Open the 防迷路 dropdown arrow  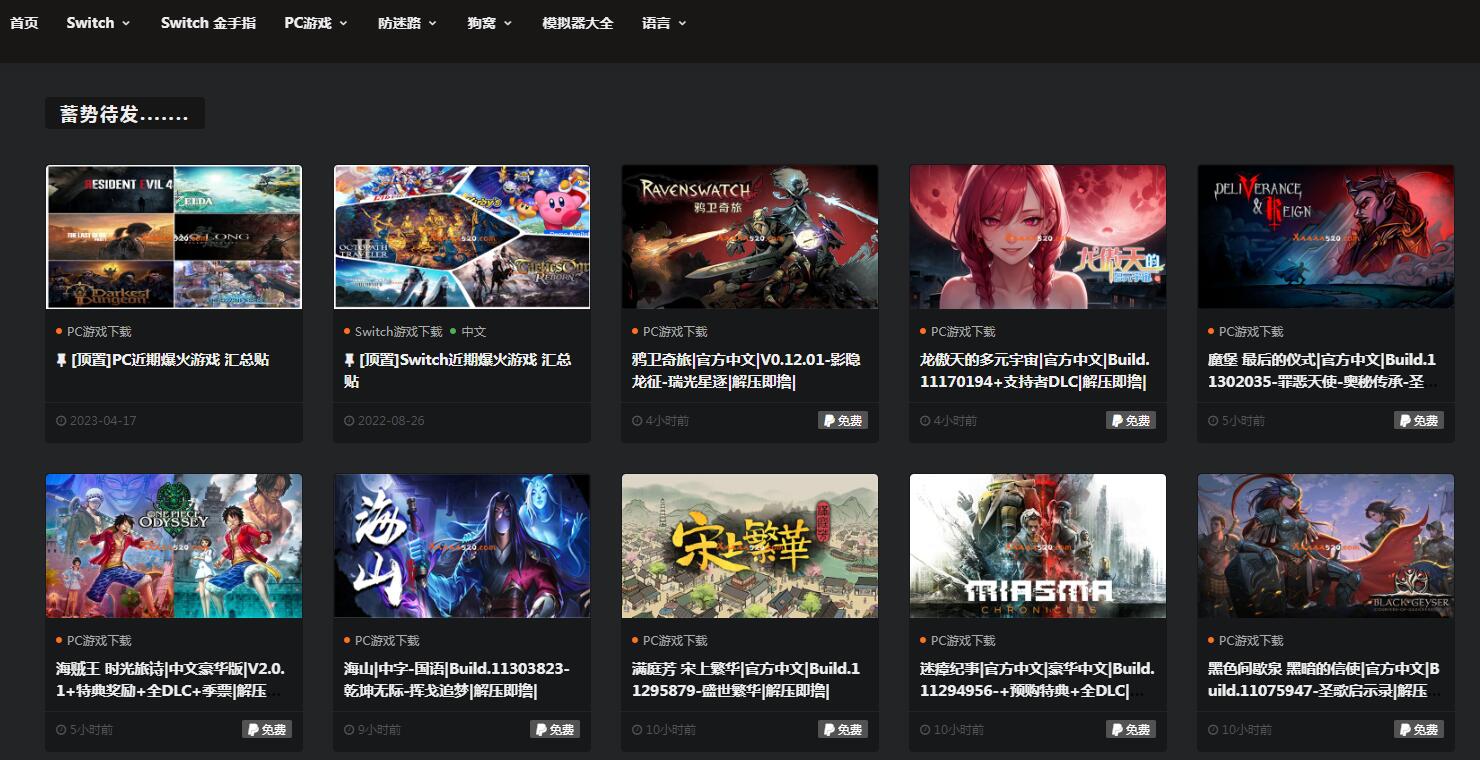(433, 23)
